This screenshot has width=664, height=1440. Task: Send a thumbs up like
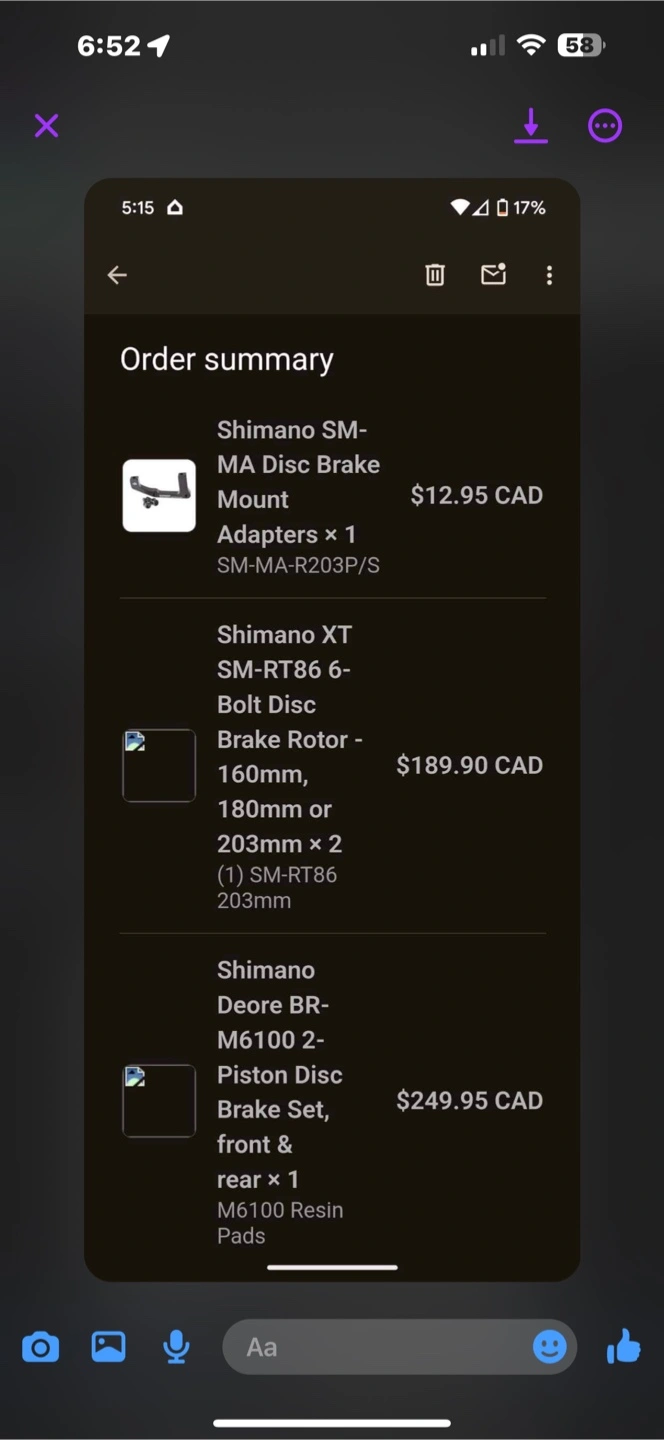pyautogui.click(x=624, y=1346)
